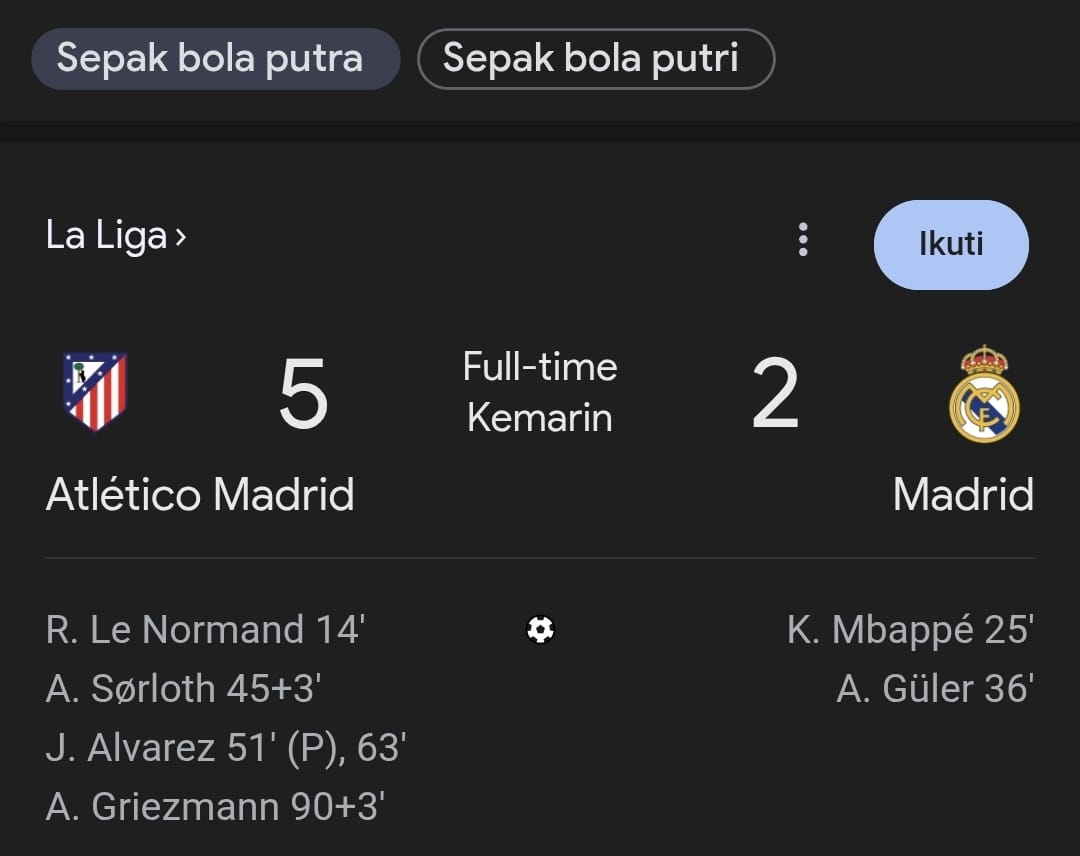Viewport: 1080px width, 856px height.
Task: Open La Liga via its chevron arrow
Action: (181, 234)
